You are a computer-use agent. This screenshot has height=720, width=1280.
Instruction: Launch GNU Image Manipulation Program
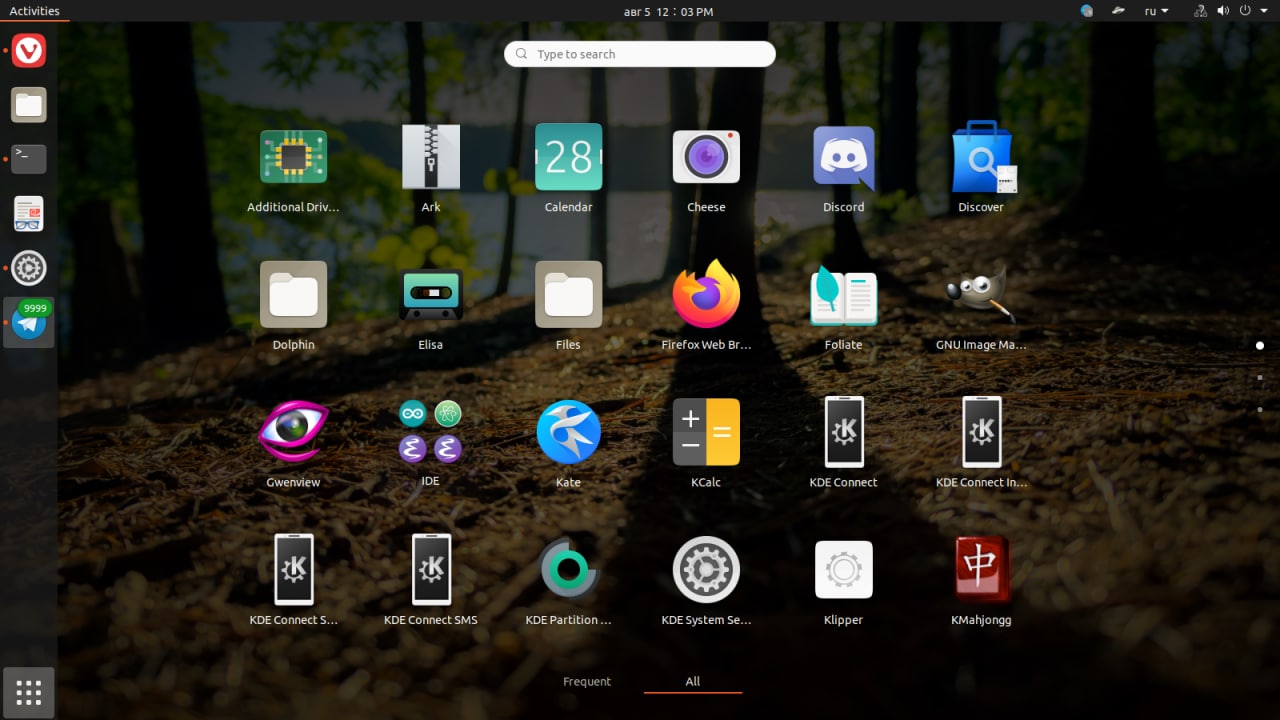click(x=981, y=305)
